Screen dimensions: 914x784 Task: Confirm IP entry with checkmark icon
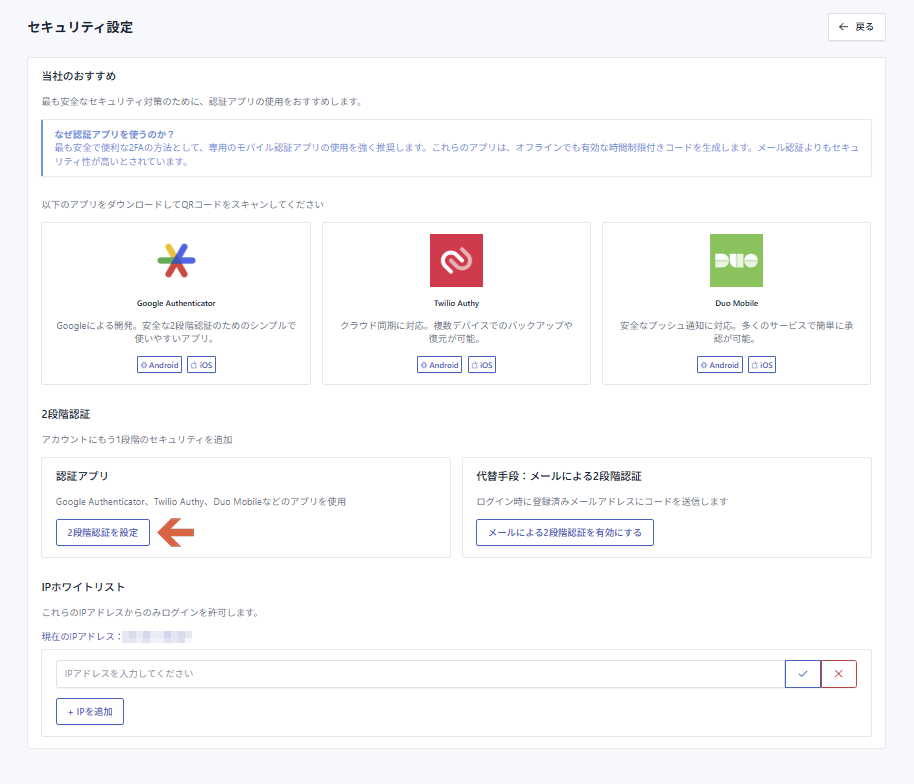(x=803, y=674)
